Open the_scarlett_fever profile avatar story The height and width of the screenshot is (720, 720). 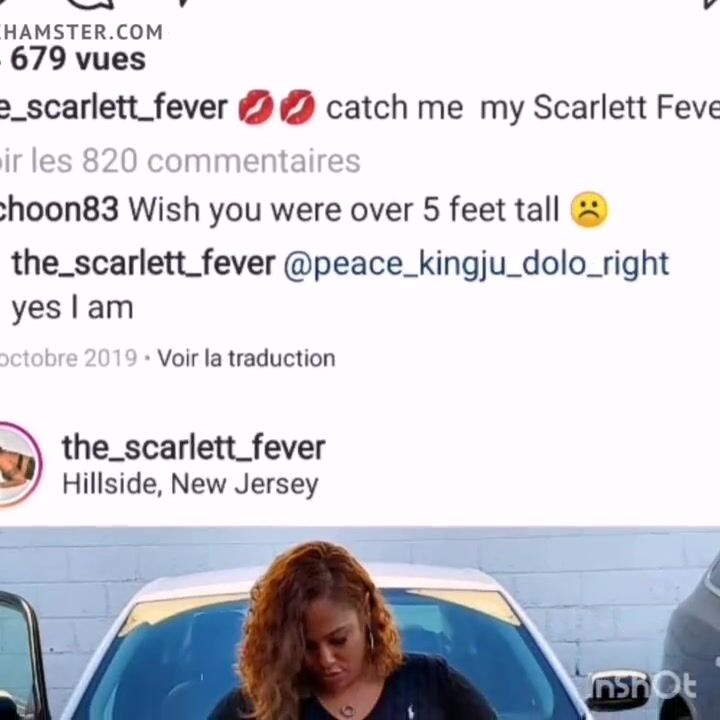[18, 464]
